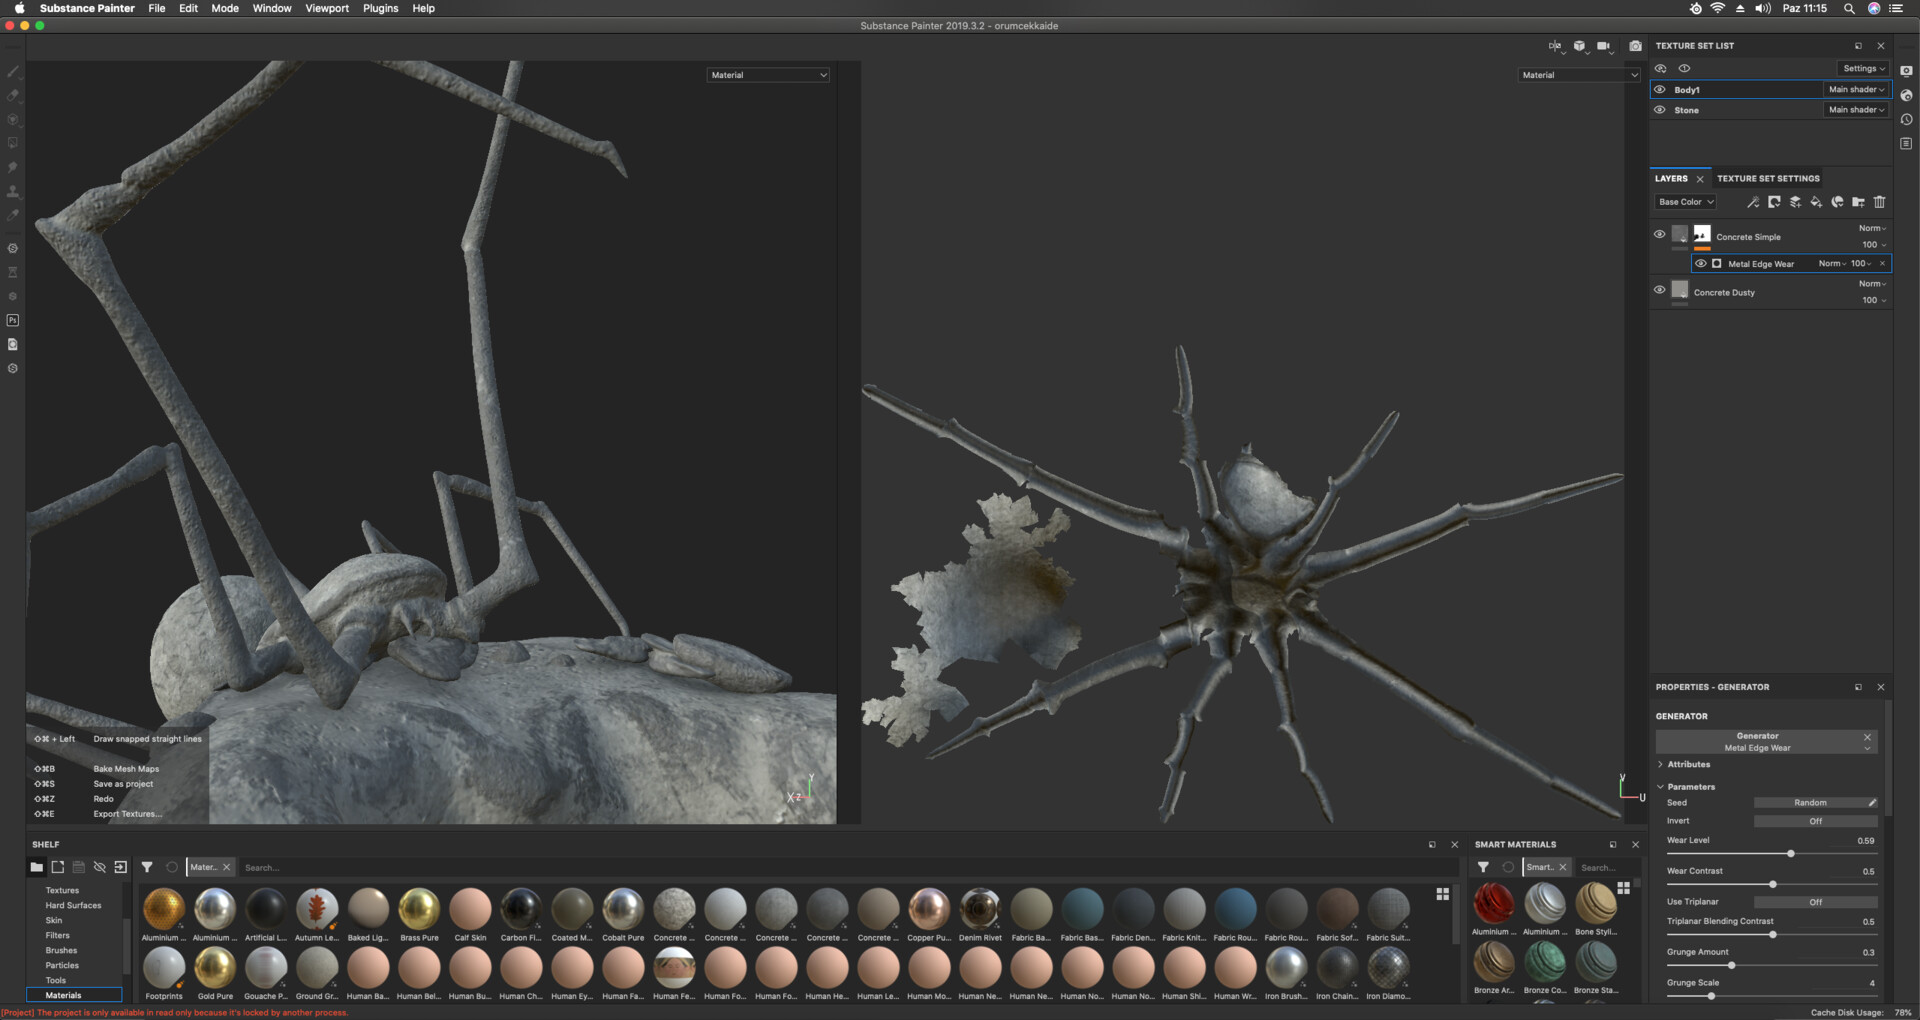Add a mask to the layer
The height and width of the screenshot is (1020, 1920).
point(1774,202)
